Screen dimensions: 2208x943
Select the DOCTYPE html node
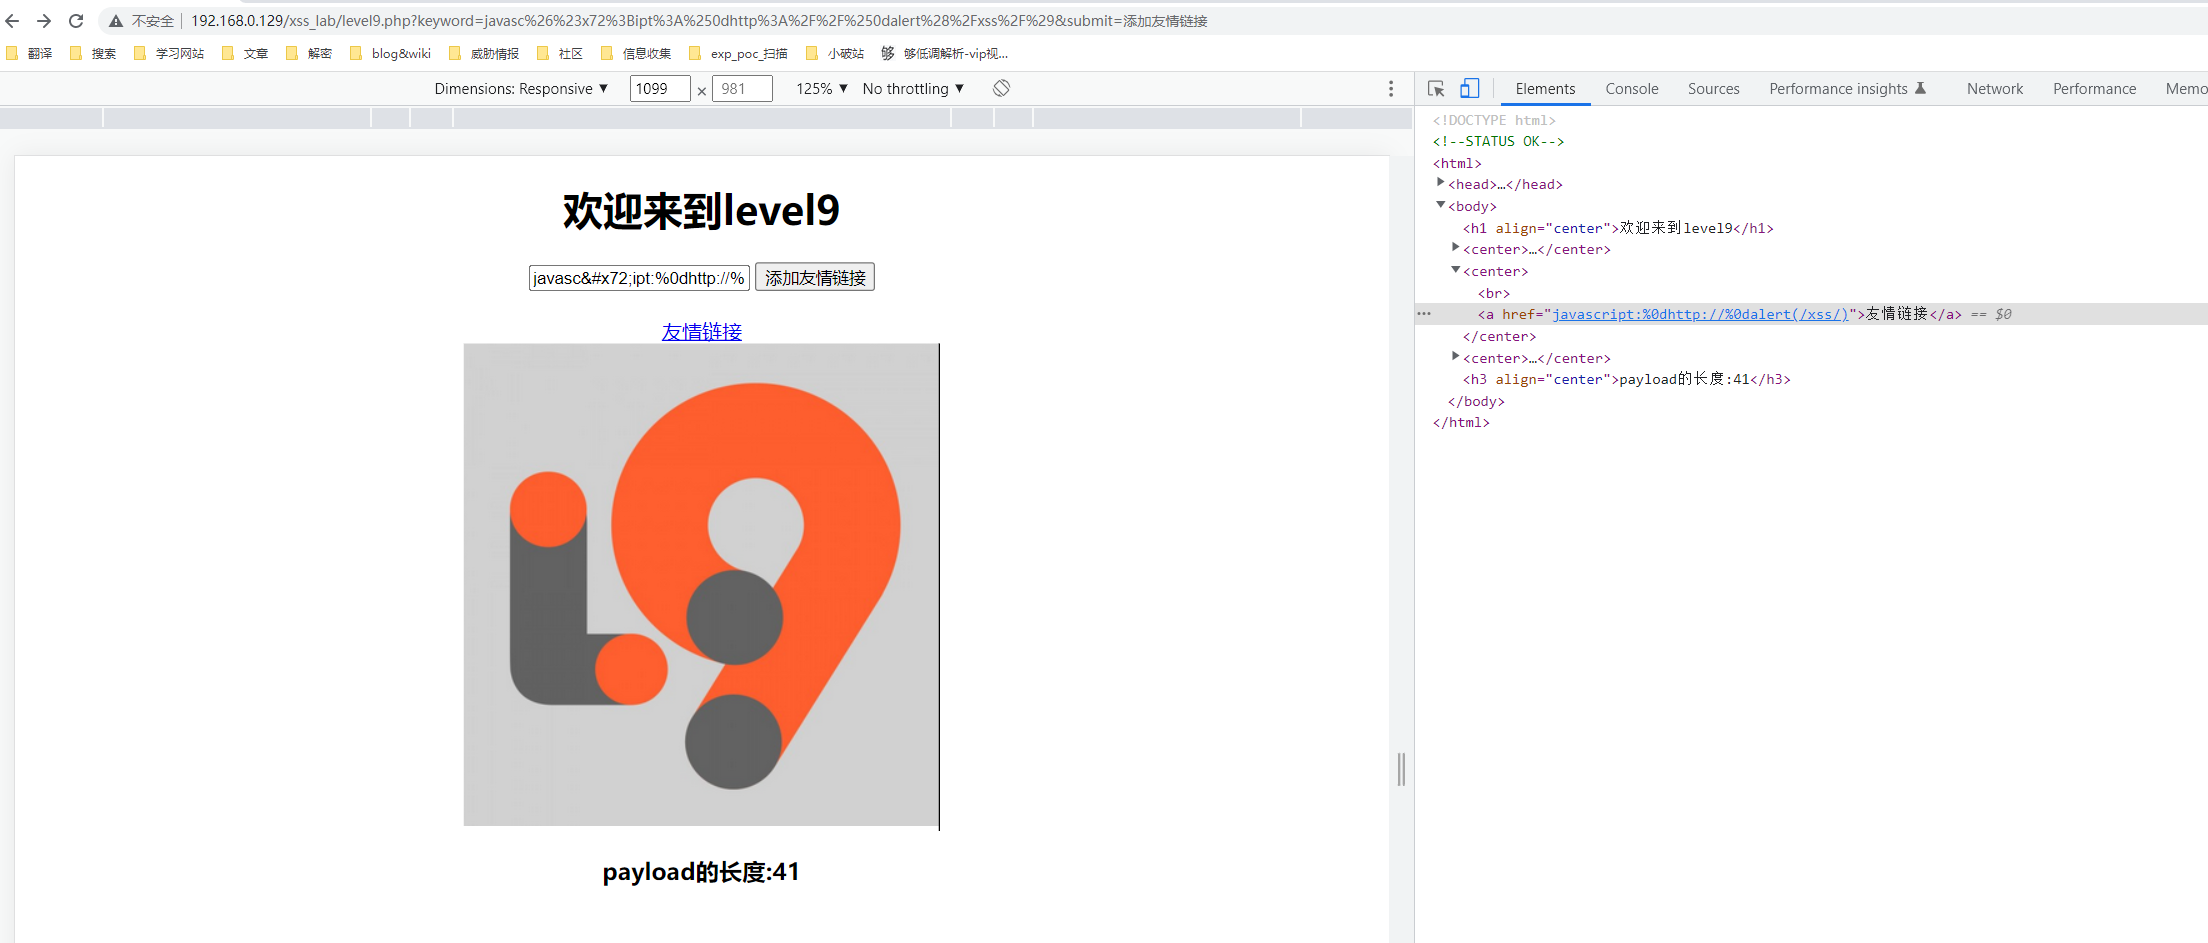click(1494, 120)
